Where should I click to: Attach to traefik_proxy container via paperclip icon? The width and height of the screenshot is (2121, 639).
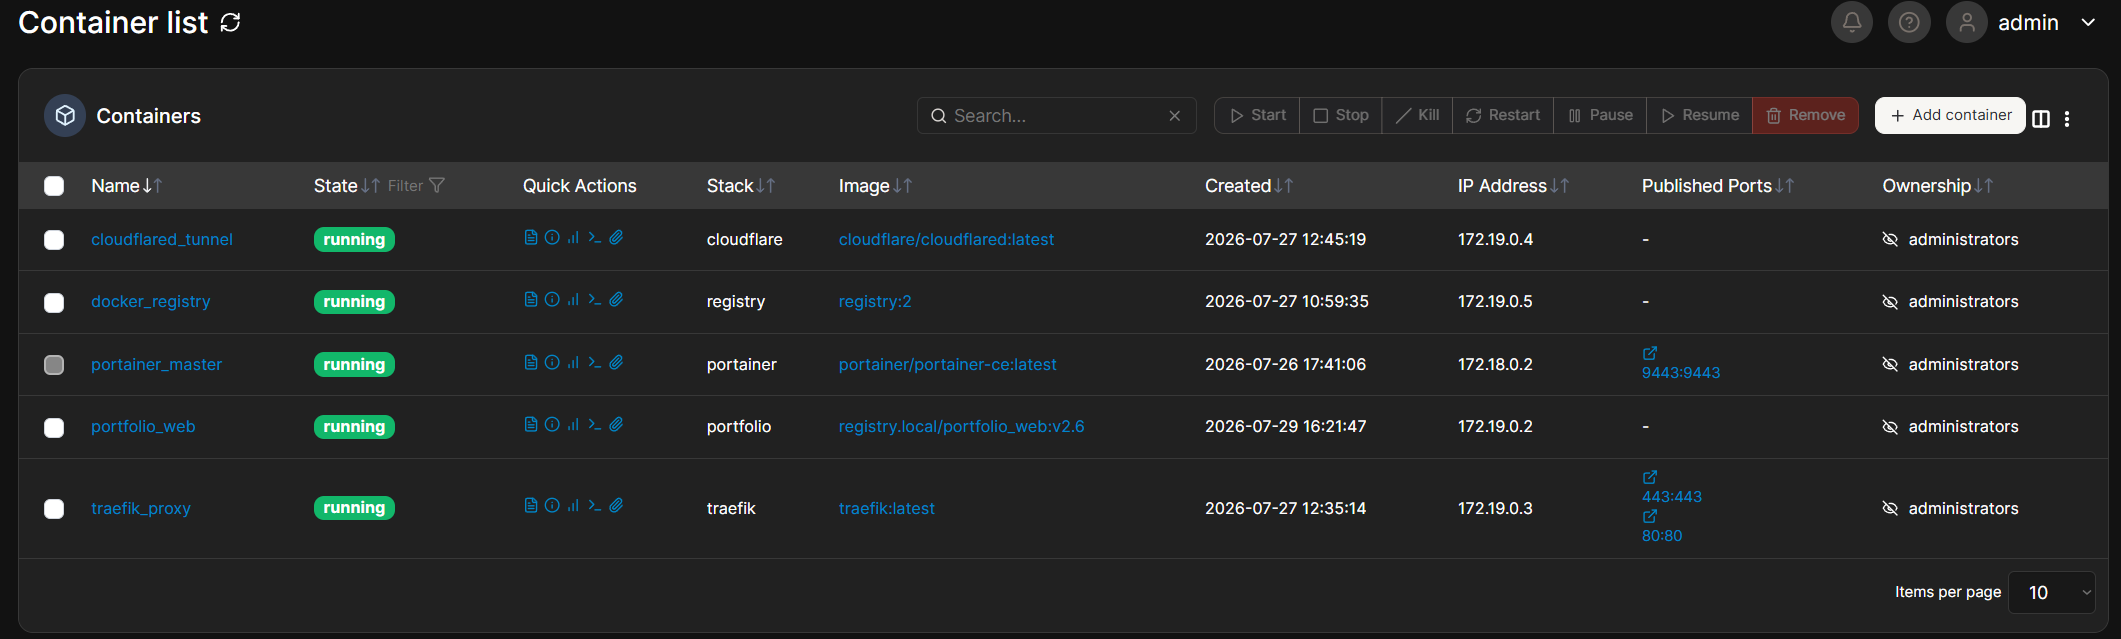[616, 506]
